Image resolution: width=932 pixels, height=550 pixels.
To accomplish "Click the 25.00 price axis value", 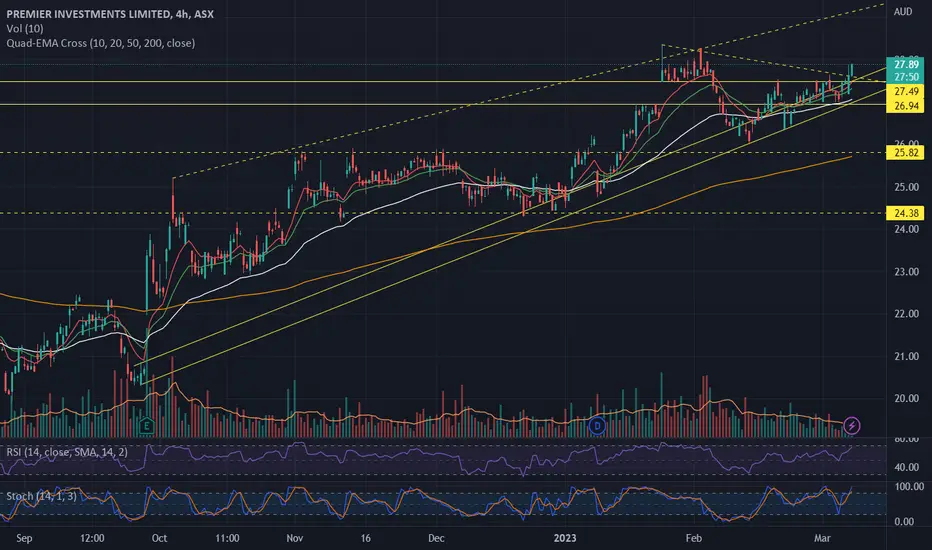I will [x=906, y=187].
